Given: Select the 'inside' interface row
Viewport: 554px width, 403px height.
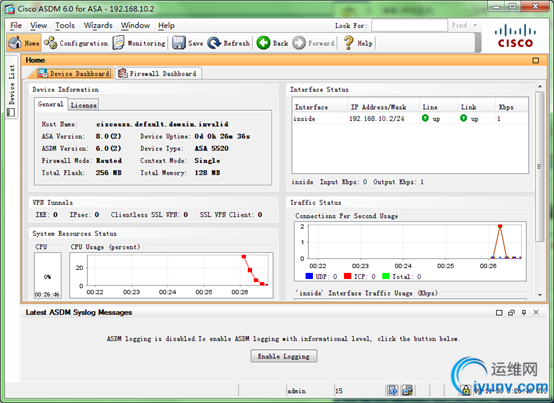Looking at the screenshot, I should pos(410,119).
